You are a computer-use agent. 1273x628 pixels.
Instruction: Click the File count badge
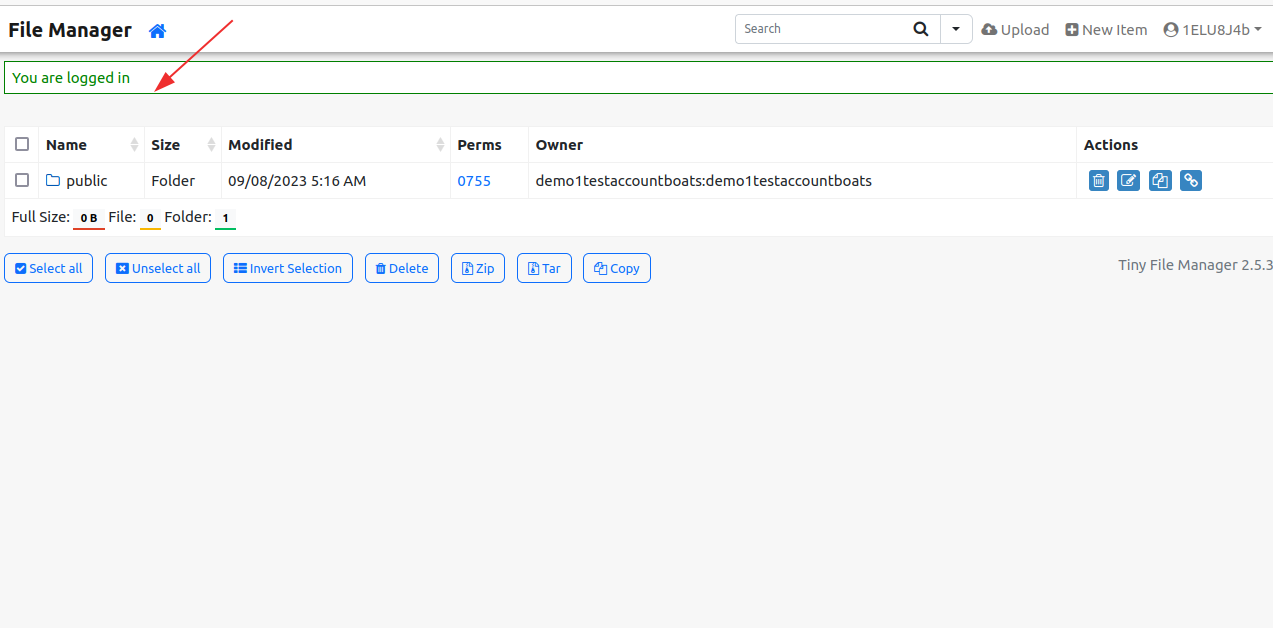(150, 218)
